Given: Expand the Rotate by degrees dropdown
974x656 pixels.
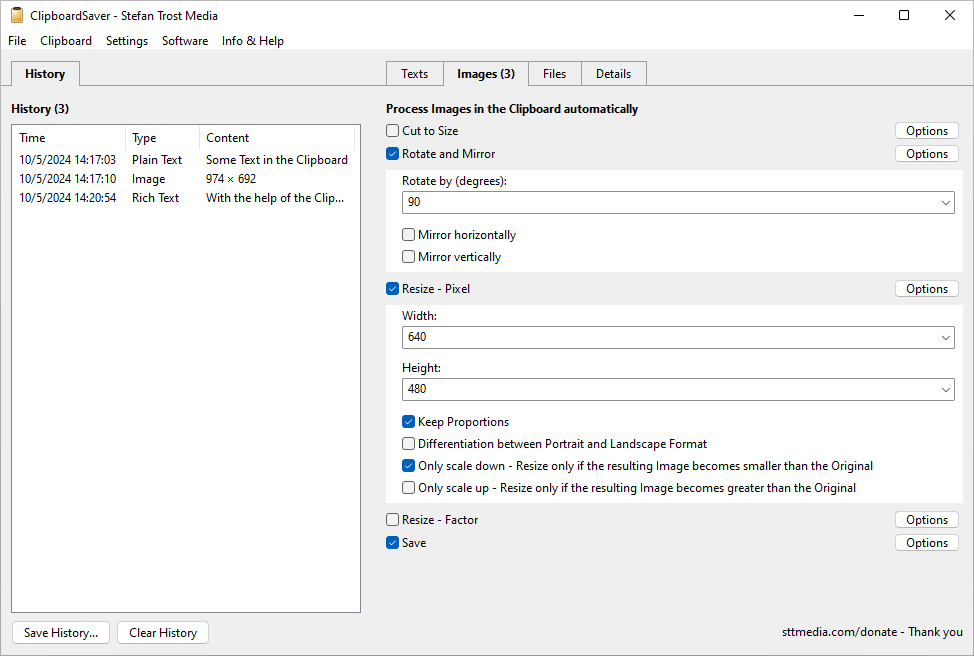Looking at the screenshot, I should tap(945, 203).
